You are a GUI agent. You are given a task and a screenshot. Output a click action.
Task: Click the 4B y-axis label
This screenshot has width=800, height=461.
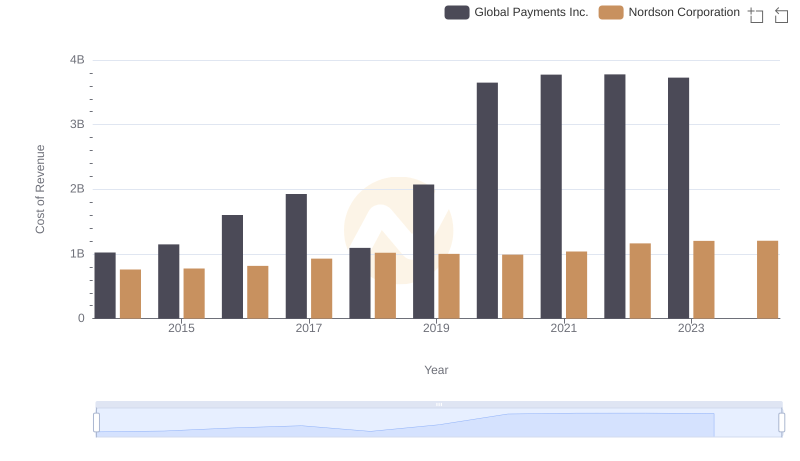click(x=77, y=60)
